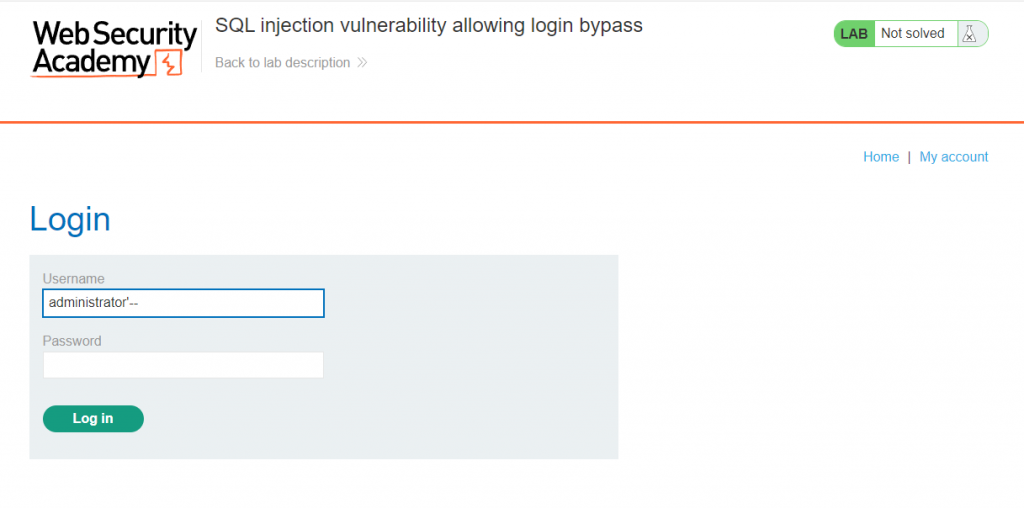
Task: Click the double chevron after lab description
Action: (362, 63)
